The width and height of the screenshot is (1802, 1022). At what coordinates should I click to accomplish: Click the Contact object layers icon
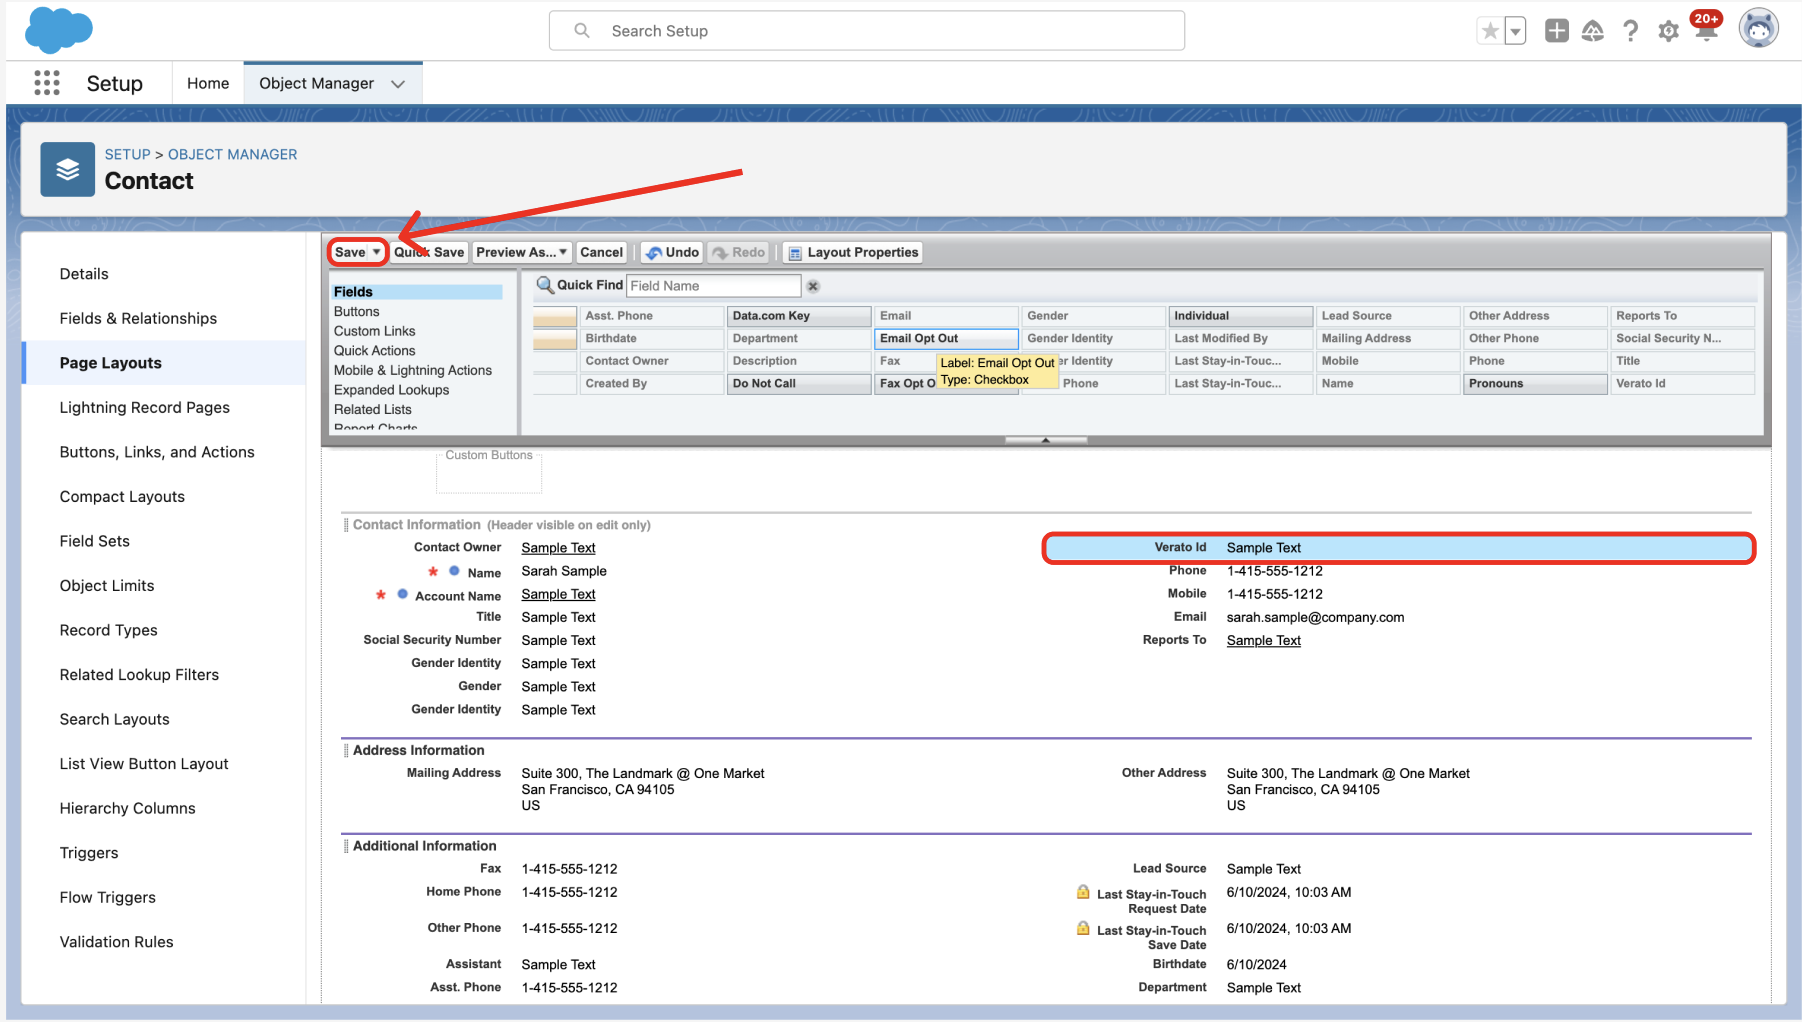tap(67, 169)
